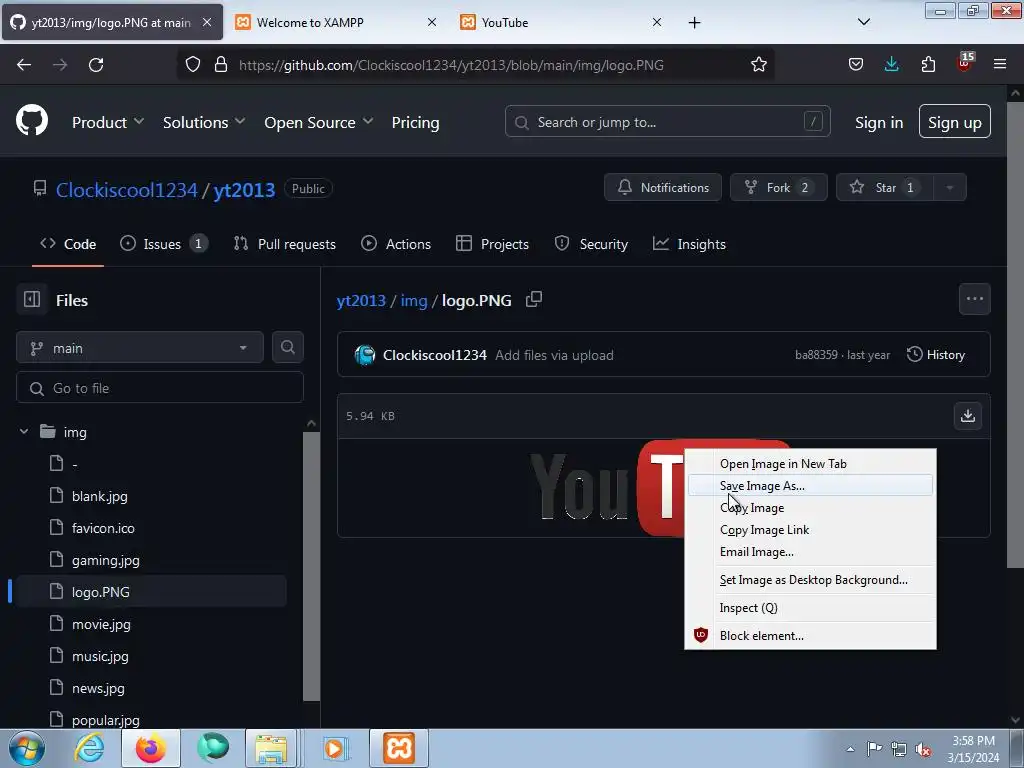This screenshot has height=768, width=1024.
Task: Launch Internet Explorer from taskbar
Action: coord(89,748)
